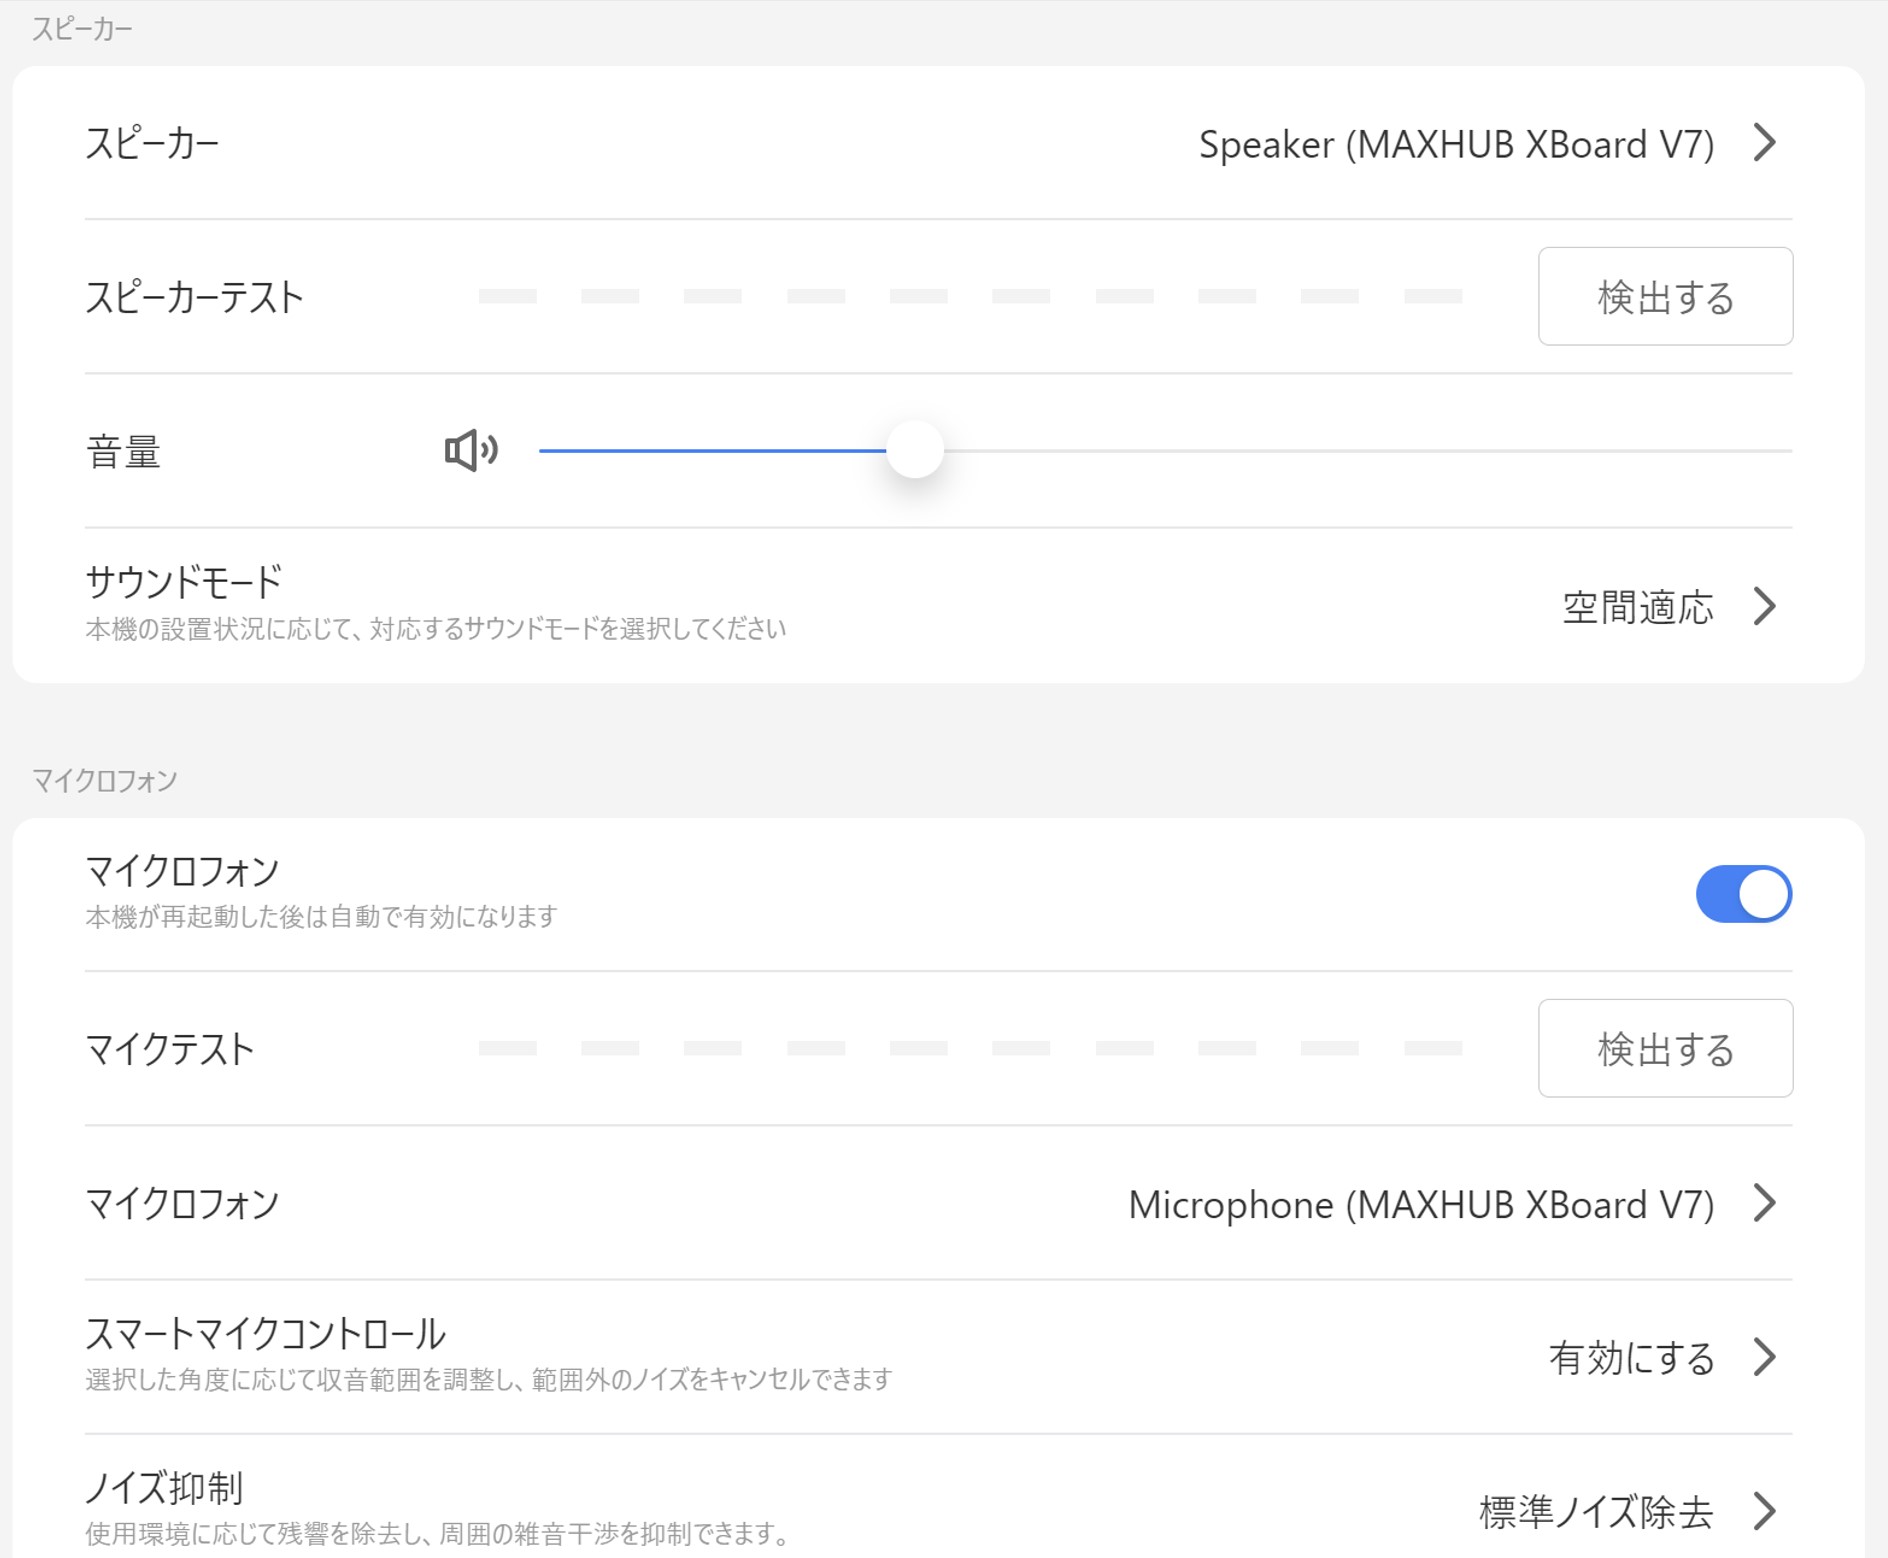Image resolution: width=1888 pixels, height=1558 pixels.
Task: Click the Speaker (MAXHUB XBoard V7) device name
Action: 1456,145
